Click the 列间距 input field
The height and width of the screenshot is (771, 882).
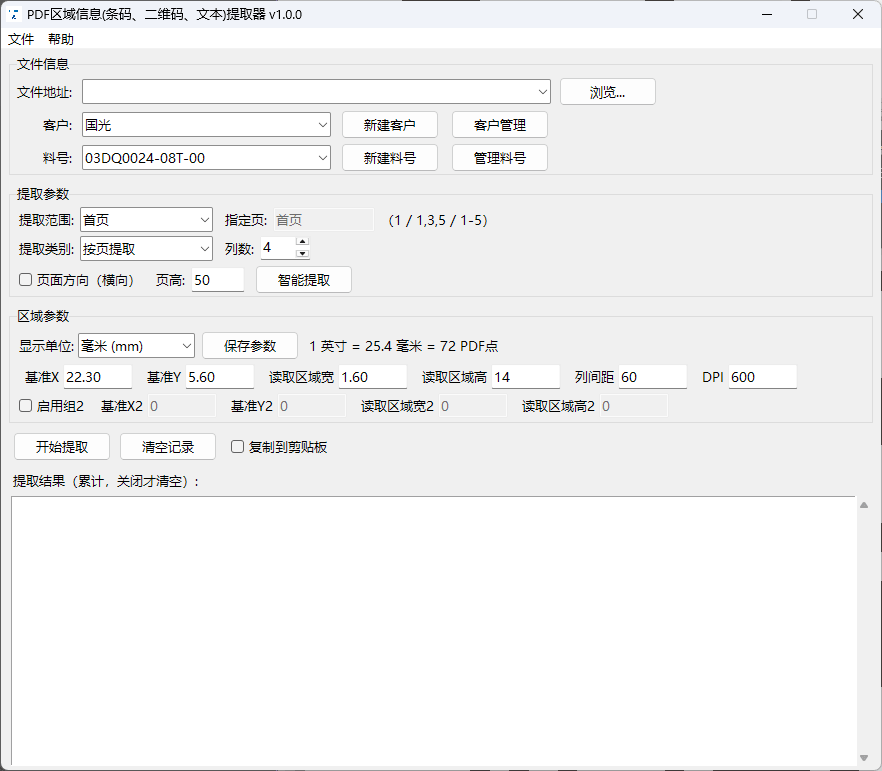point(653,377)
